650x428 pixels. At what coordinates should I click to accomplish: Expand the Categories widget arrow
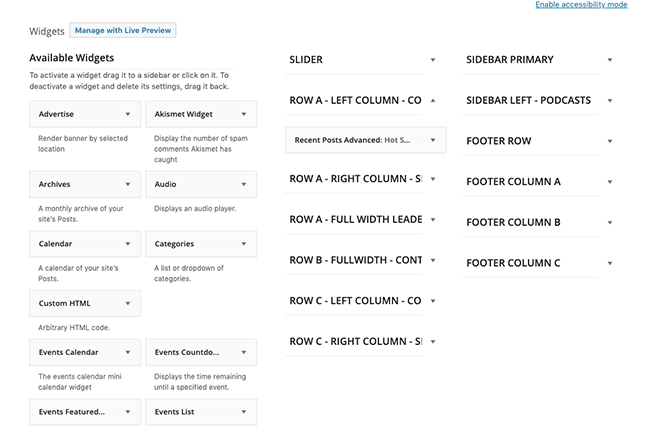[x=244, y=244]
